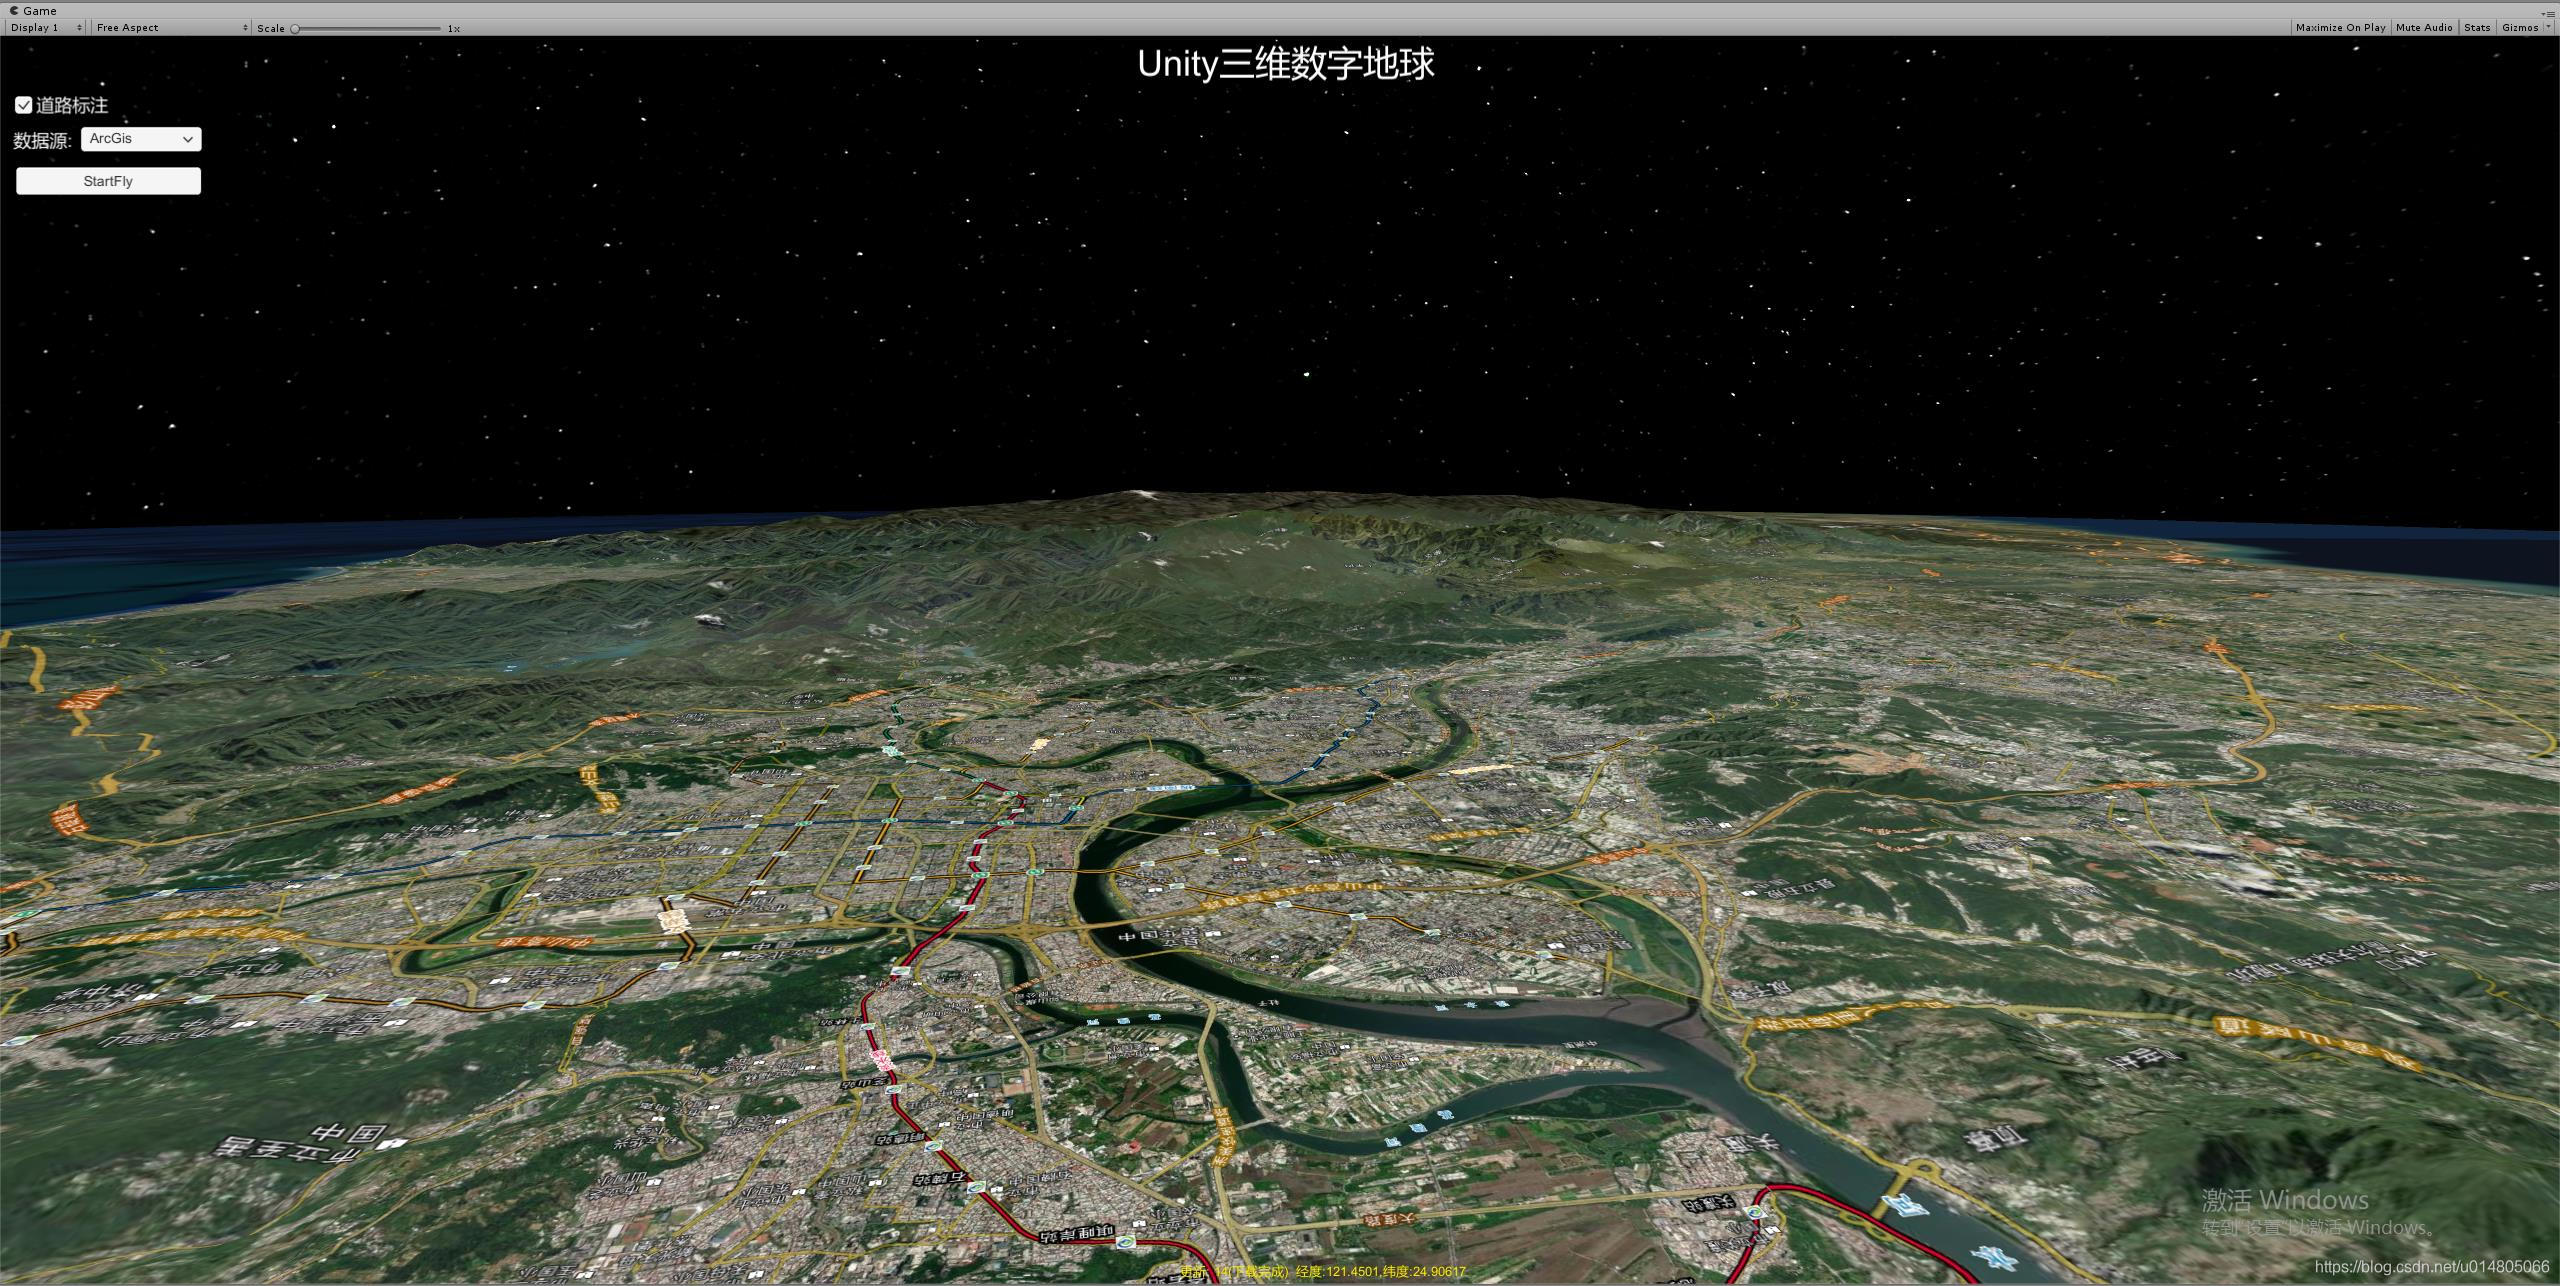Open the Free Aspect ratio dropdown
Image resolution: width=2560 pixels, height=1286 pixels.
pyautogui.click(x=170, y=28)
